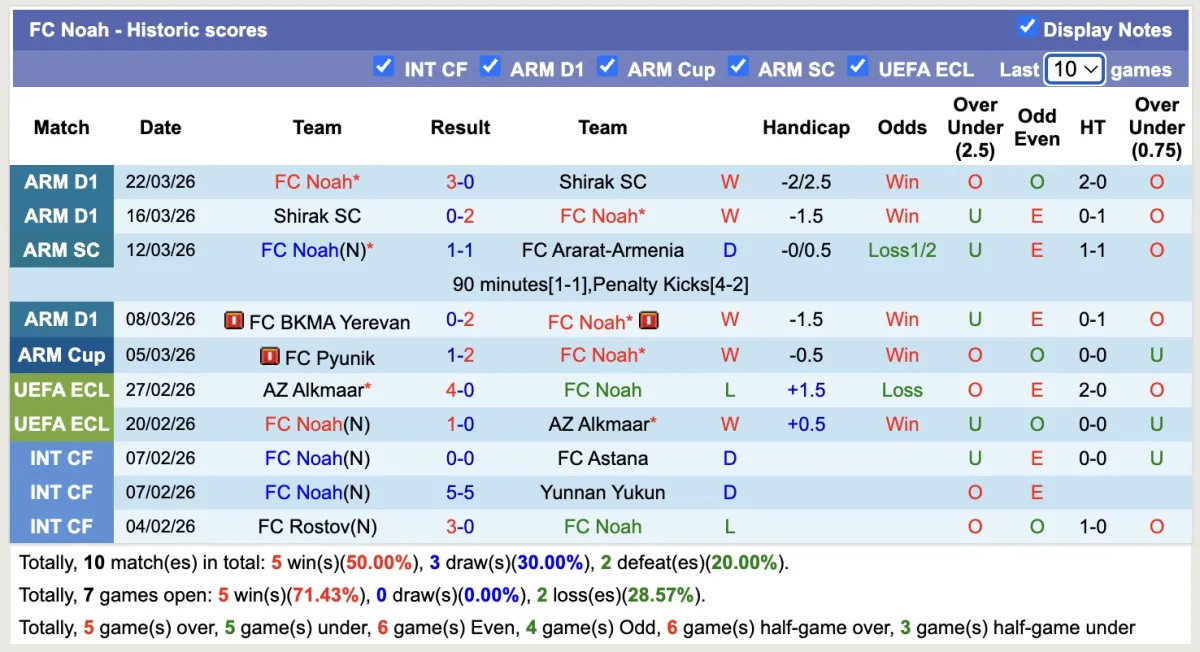The height and width of the screenshot is (652, 1200).
Task: Open the Last 10 games dropdown
Action: 1074,69
